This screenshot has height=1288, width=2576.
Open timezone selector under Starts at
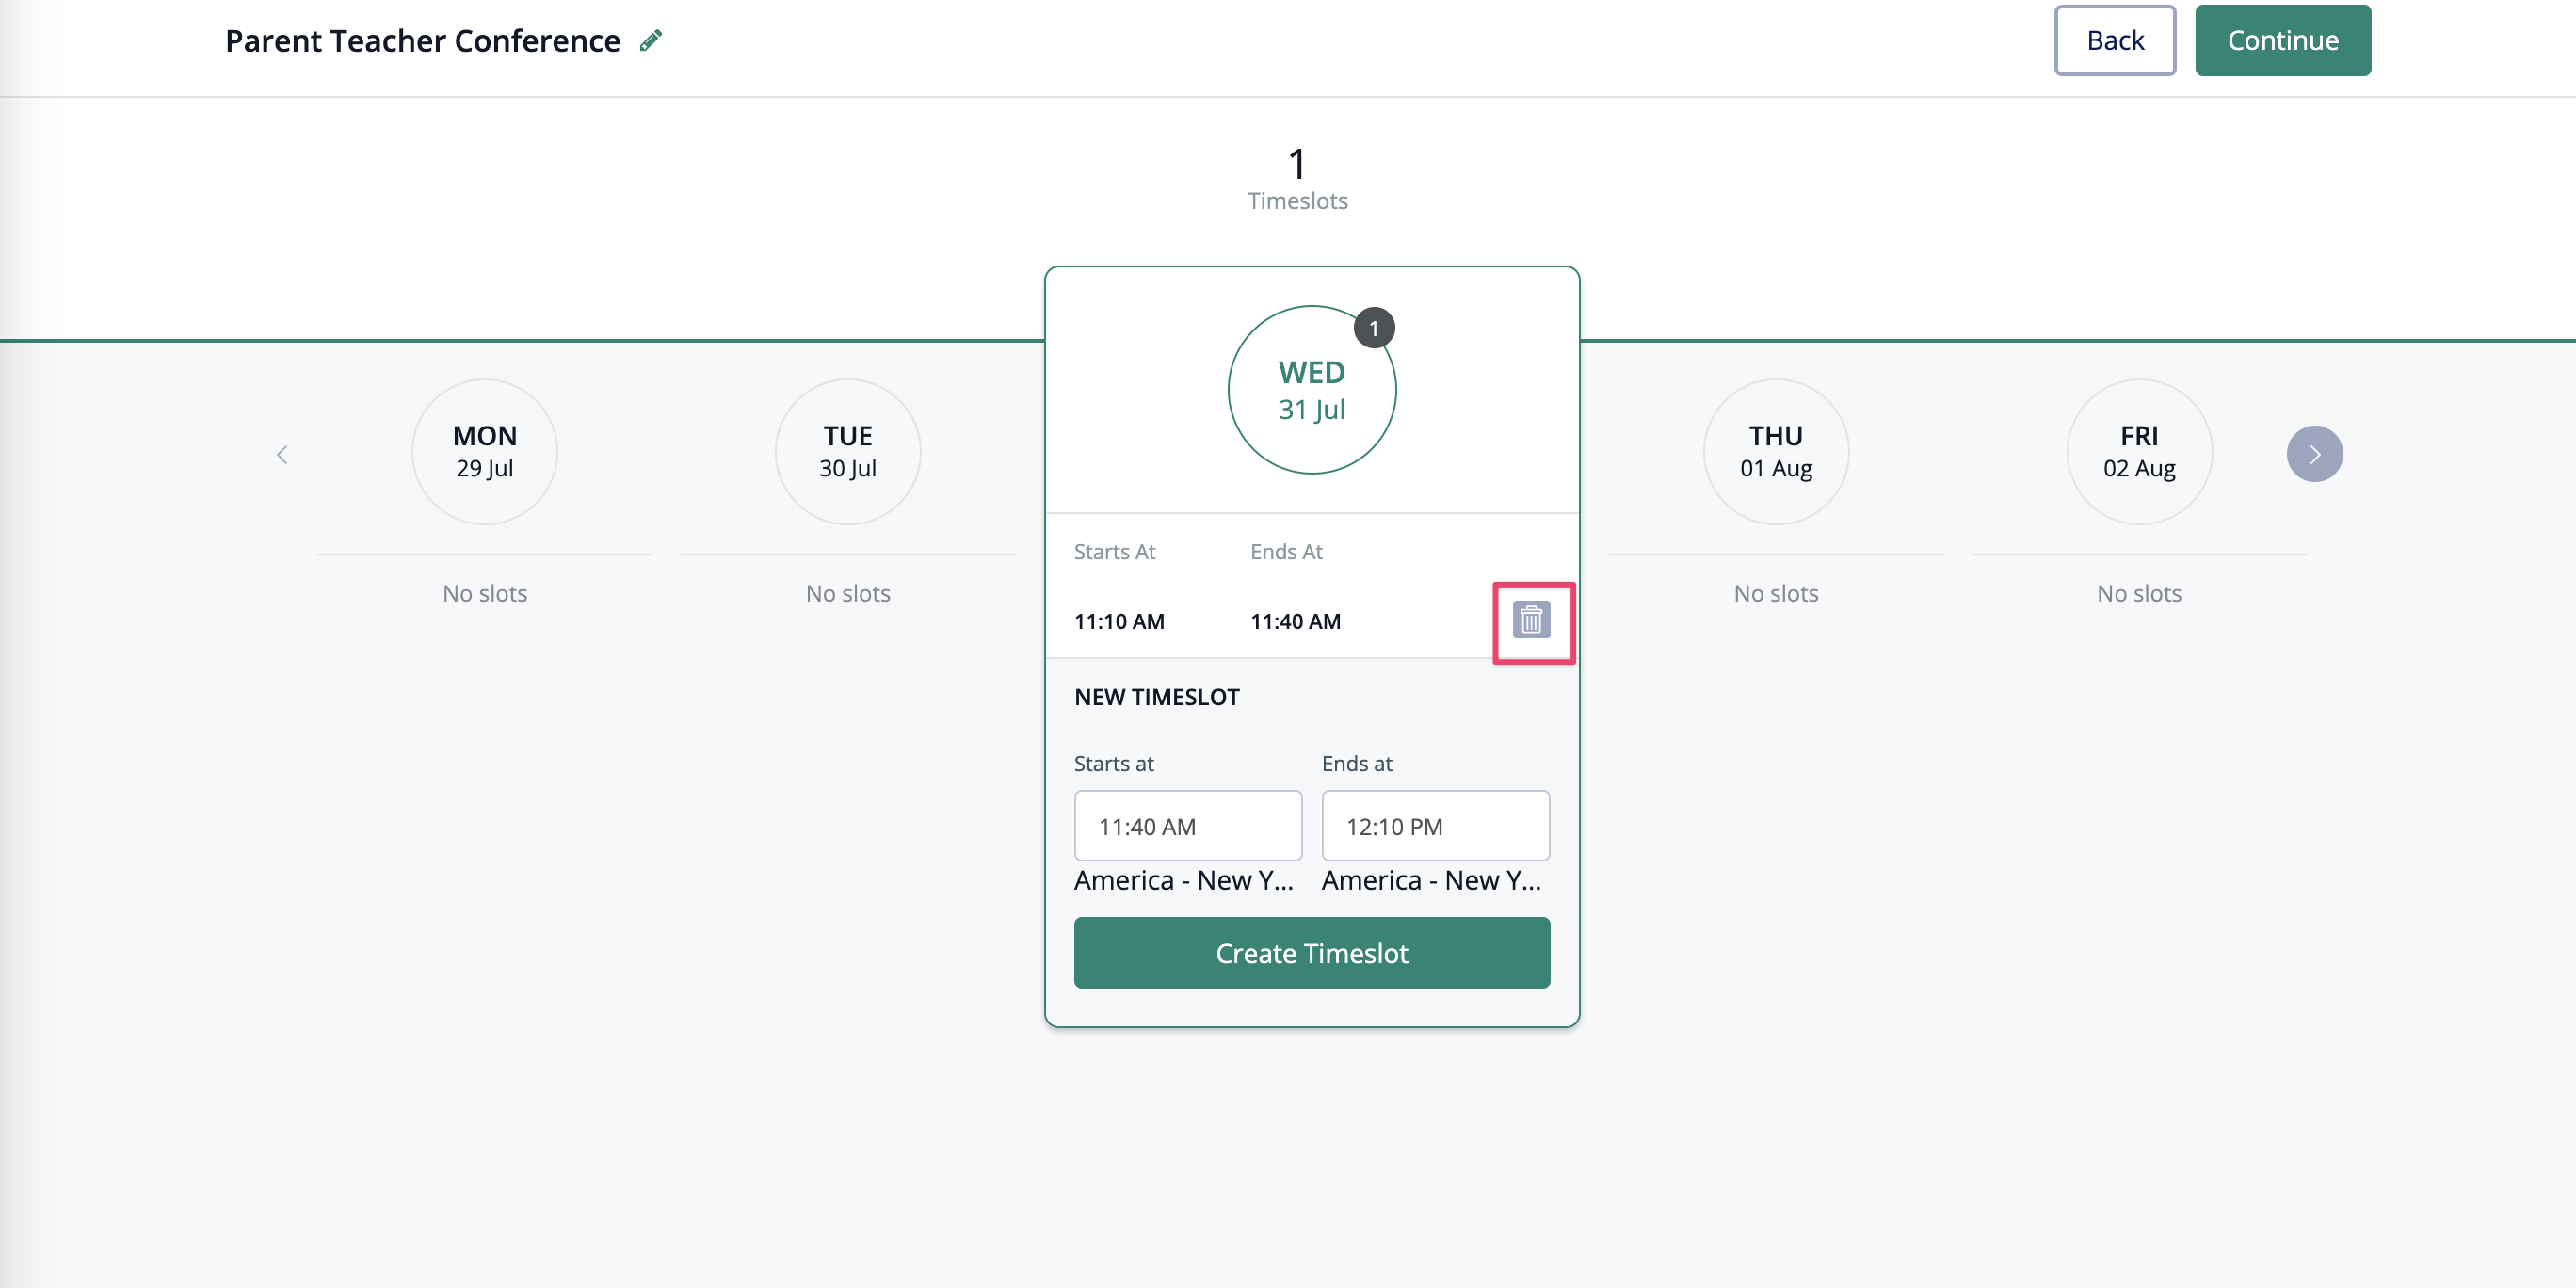click(1183, 880)
